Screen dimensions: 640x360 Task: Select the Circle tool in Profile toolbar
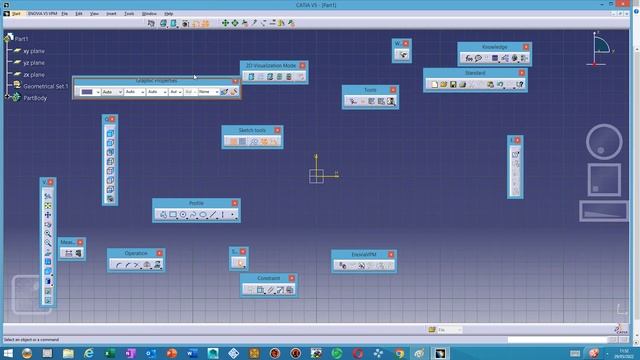pyautogui.click(x=183, y=214)
